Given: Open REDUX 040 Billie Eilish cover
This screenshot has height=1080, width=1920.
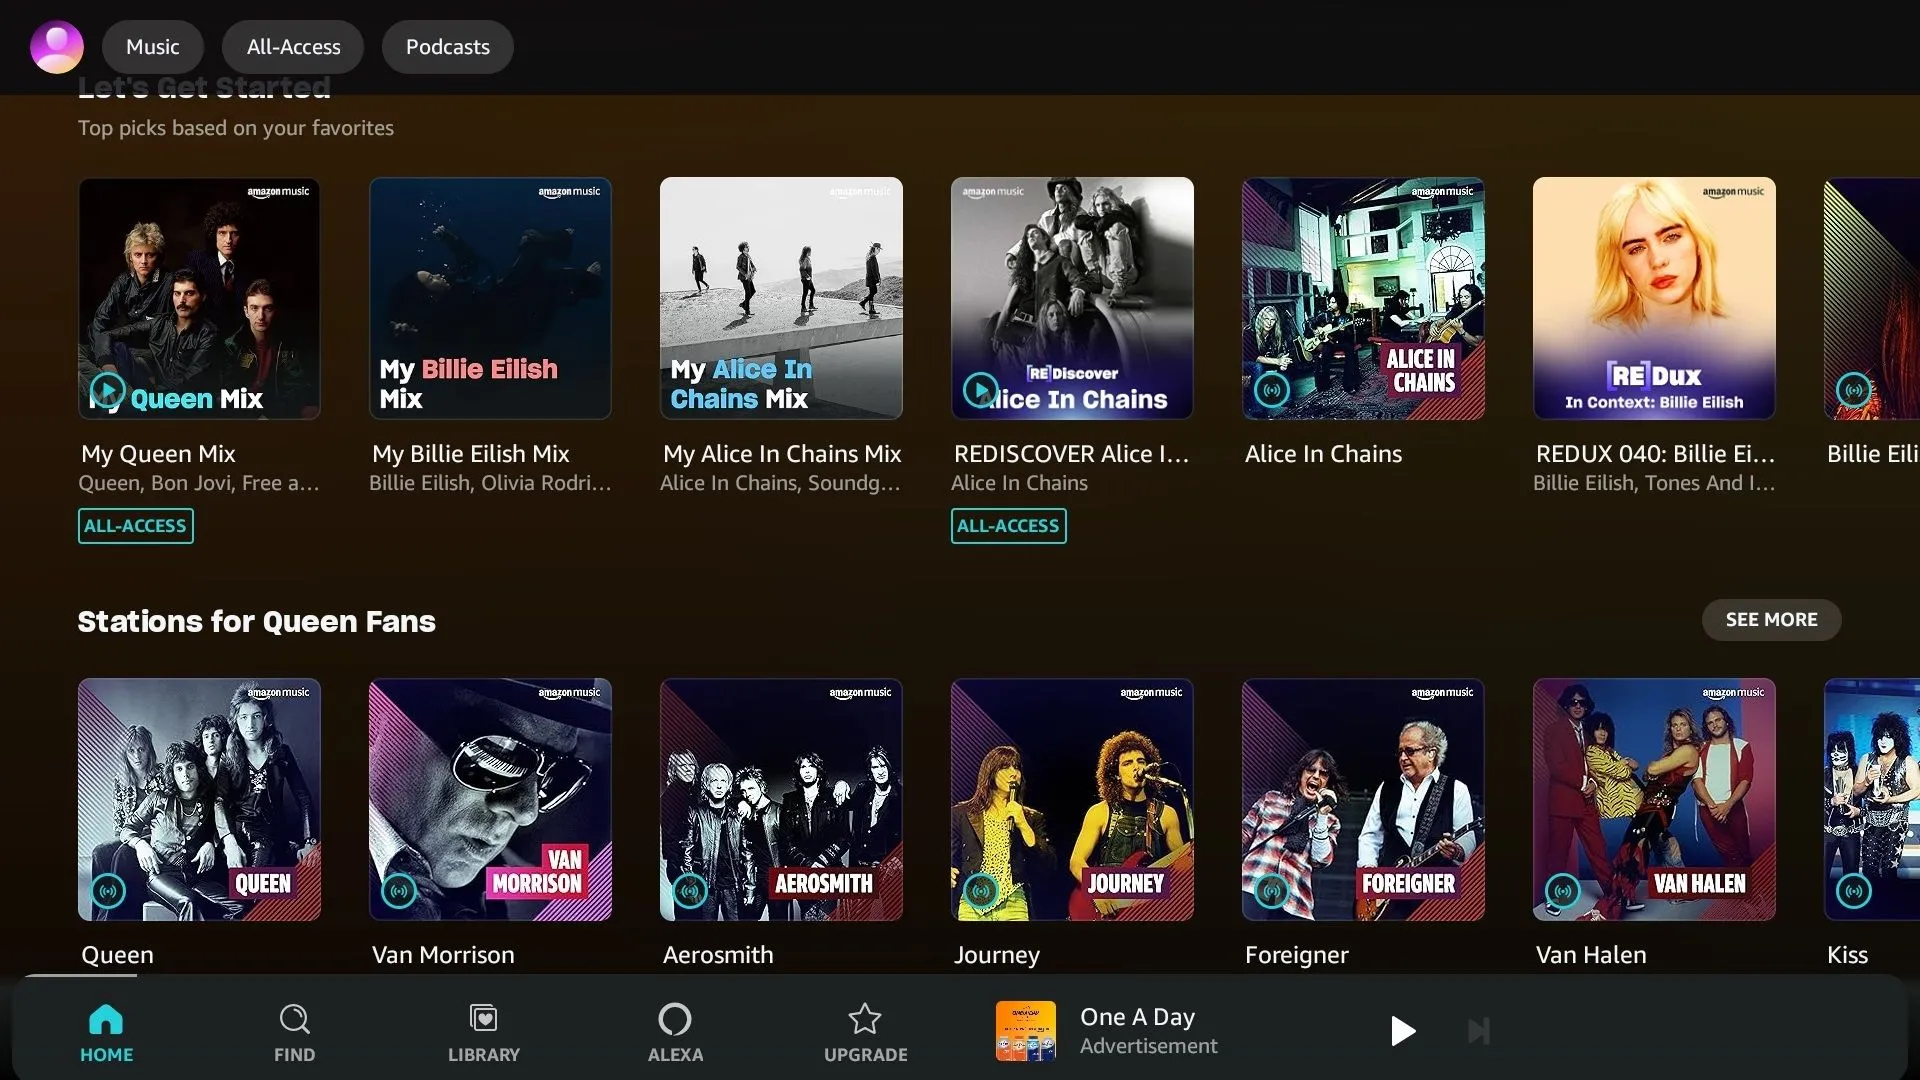Looking at the screenshot, I should tap(1654, 298).
